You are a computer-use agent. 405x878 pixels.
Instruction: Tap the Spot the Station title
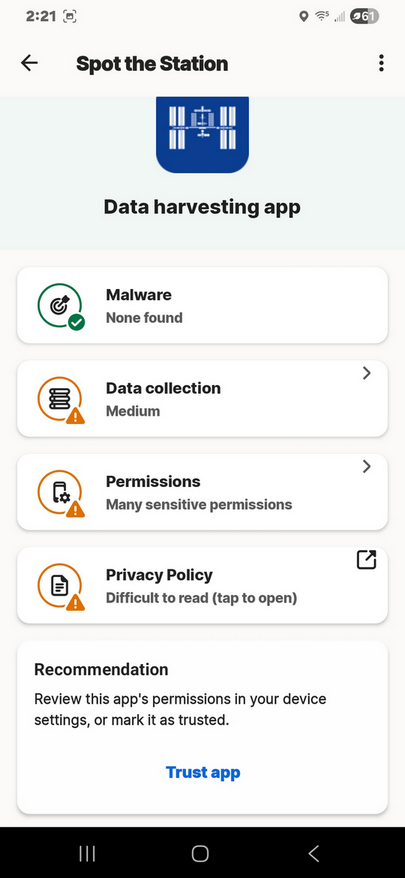click(x=152, y=63)
